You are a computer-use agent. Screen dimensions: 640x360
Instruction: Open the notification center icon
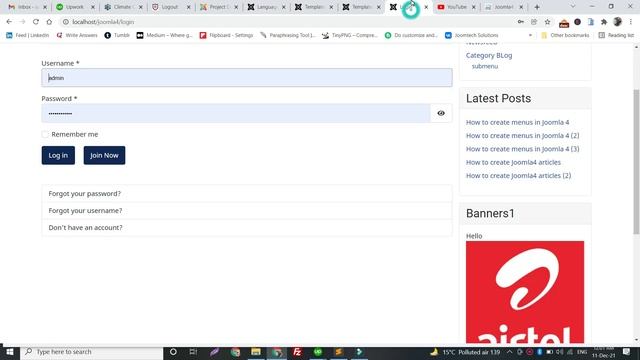pos(627,352)
